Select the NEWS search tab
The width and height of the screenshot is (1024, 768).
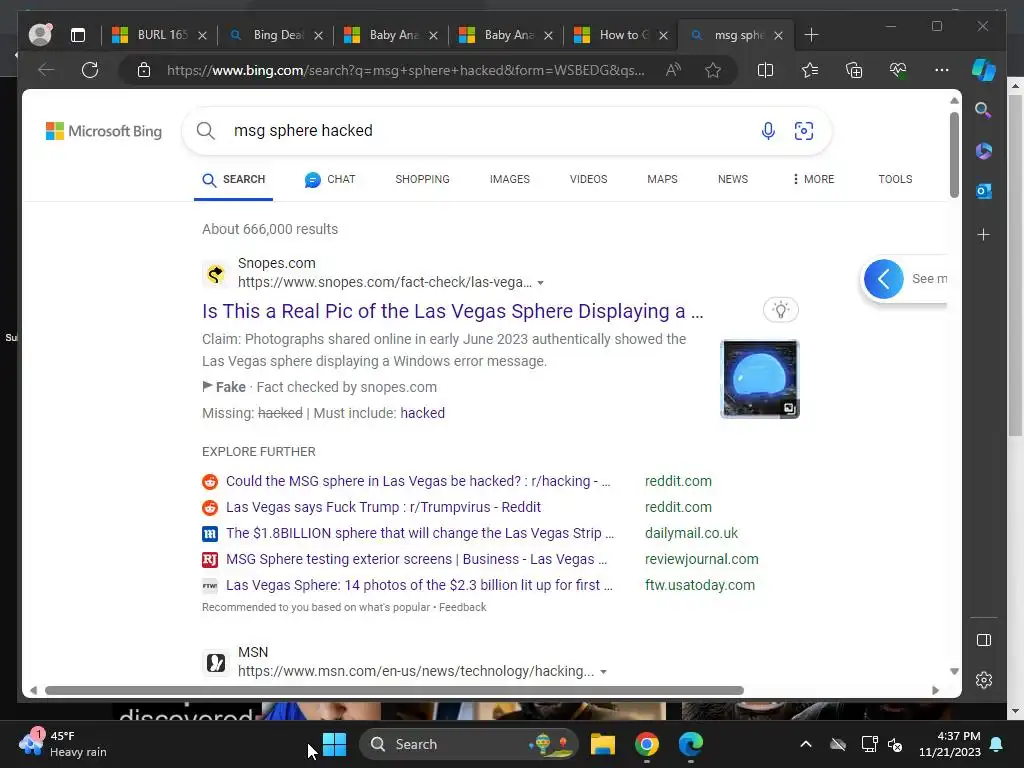point(733,179)
